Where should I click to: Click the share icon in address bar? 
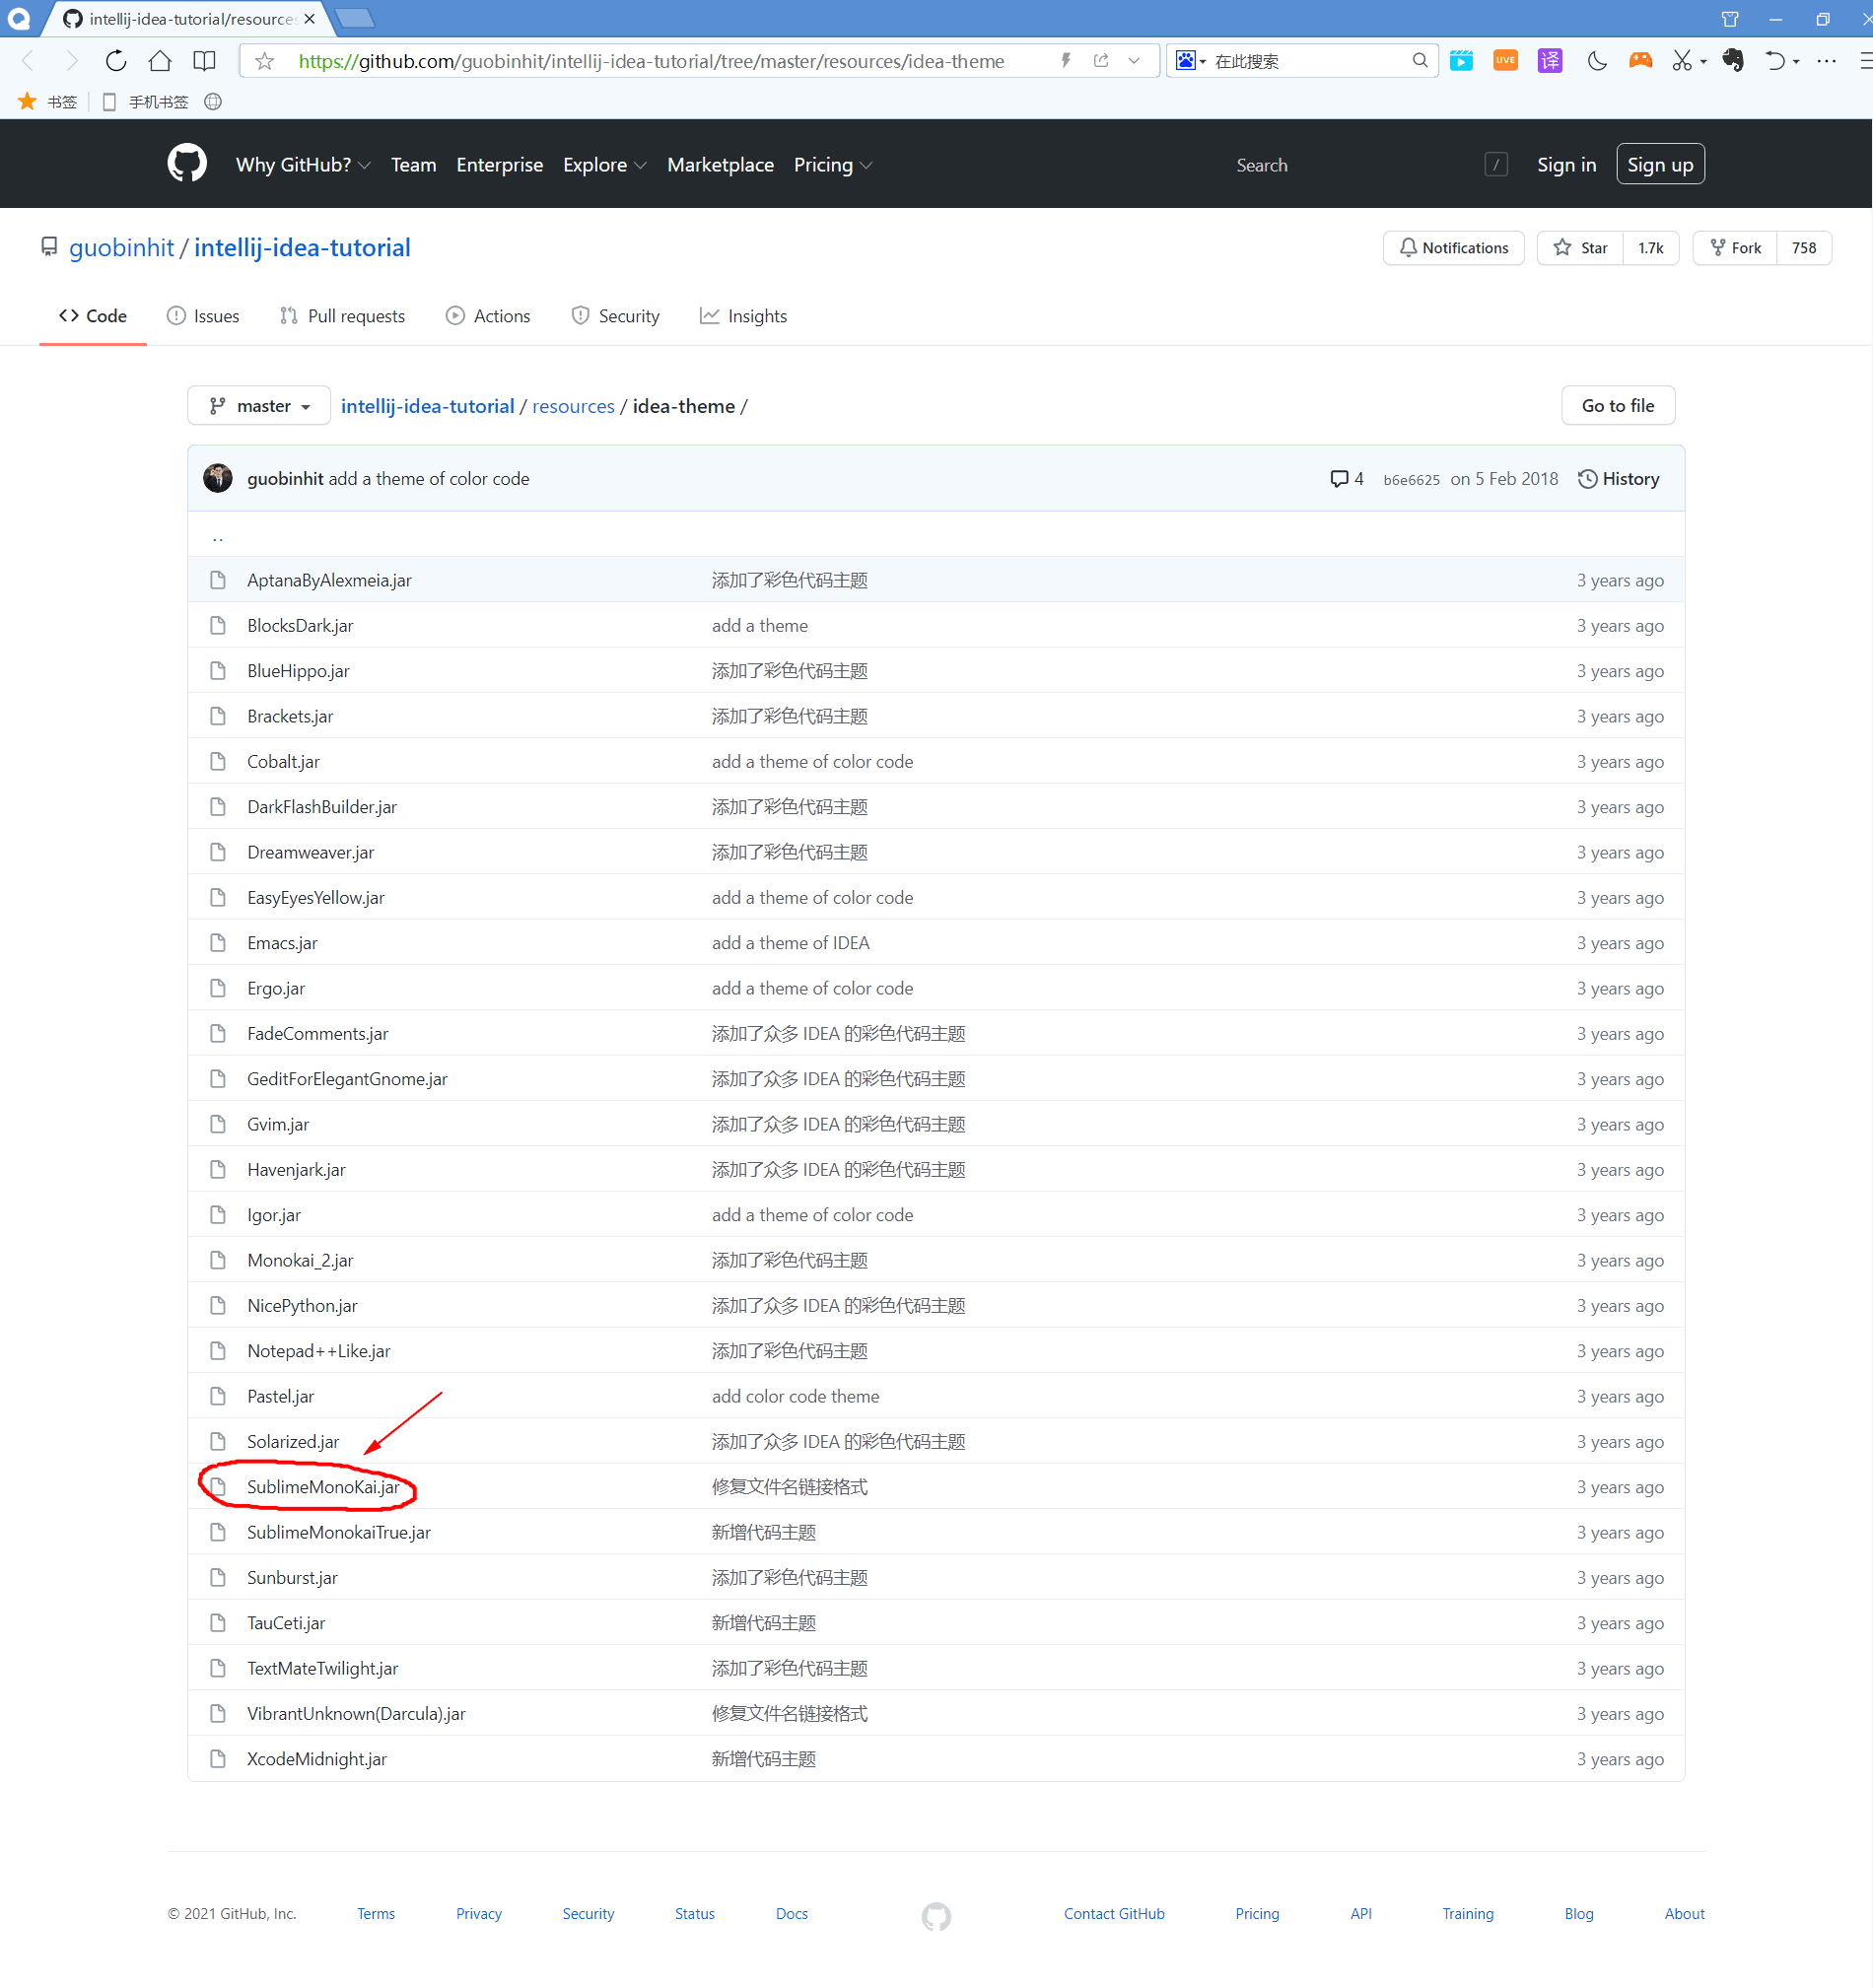[1101, 61]
